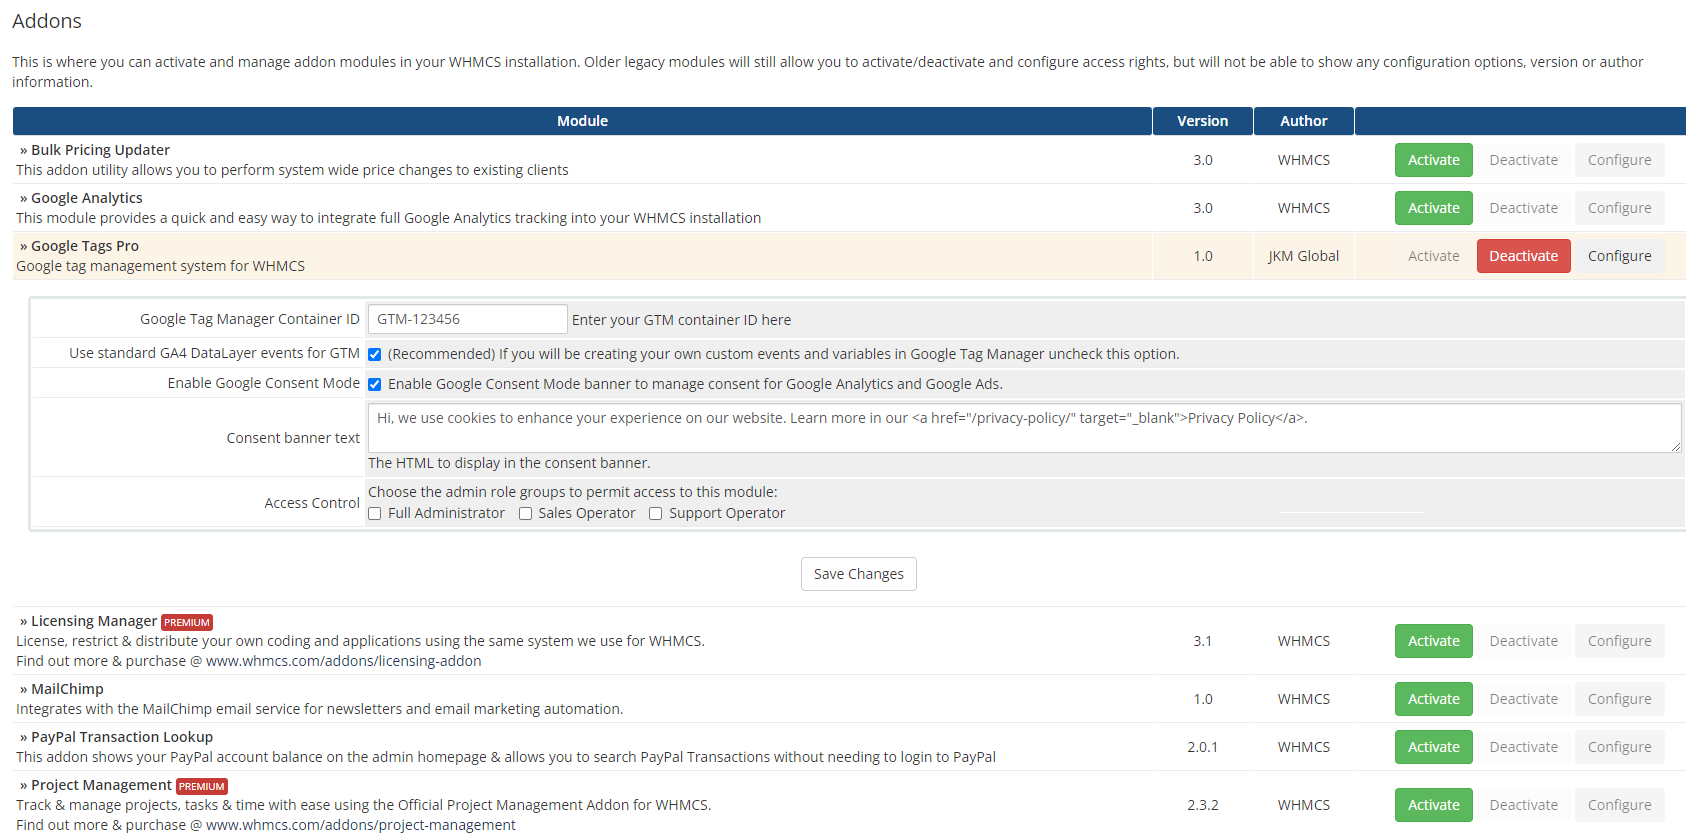
Task: Uncheck Use standard GA4 DataLayer events
Action: coord(375,354)
